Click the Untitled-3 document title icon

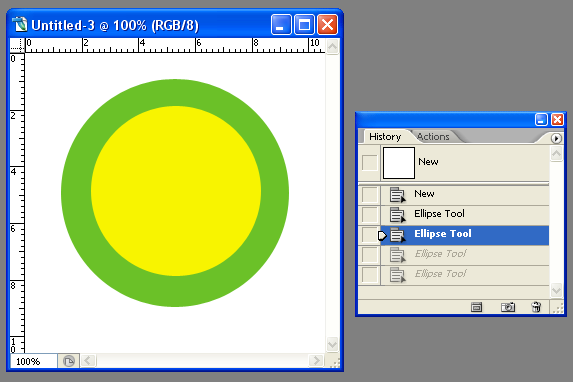click(20, 25)
